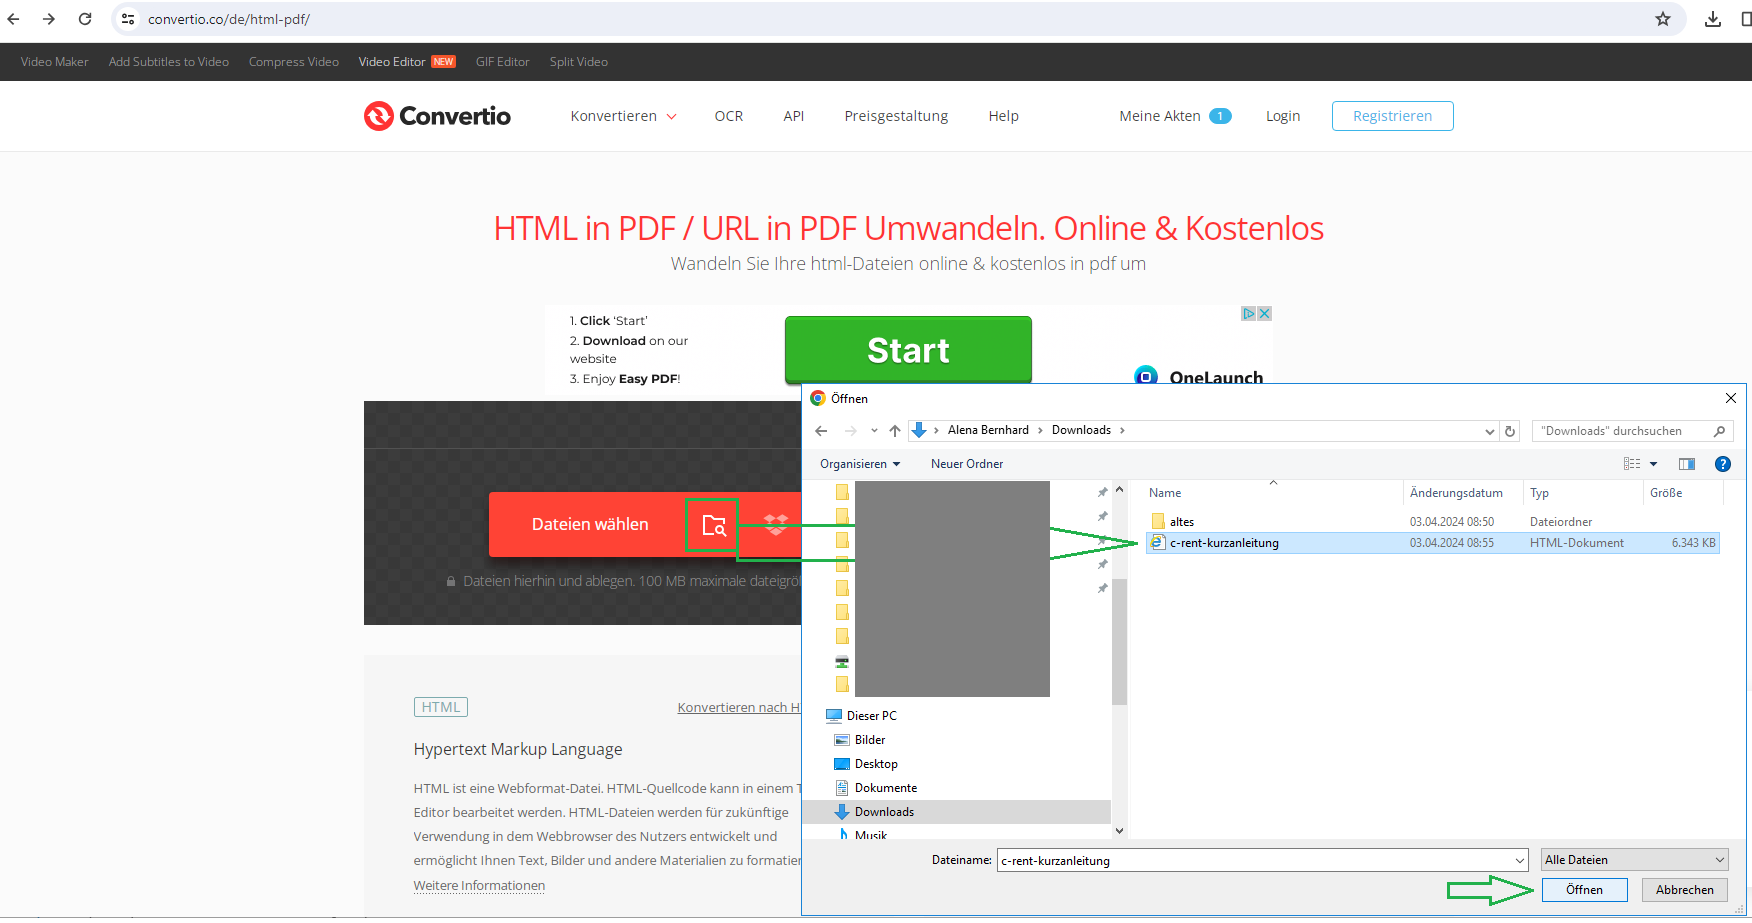The image size is (1752, 923).
Task: Click the Weitere Informationen link
Action: coord(479,886)
